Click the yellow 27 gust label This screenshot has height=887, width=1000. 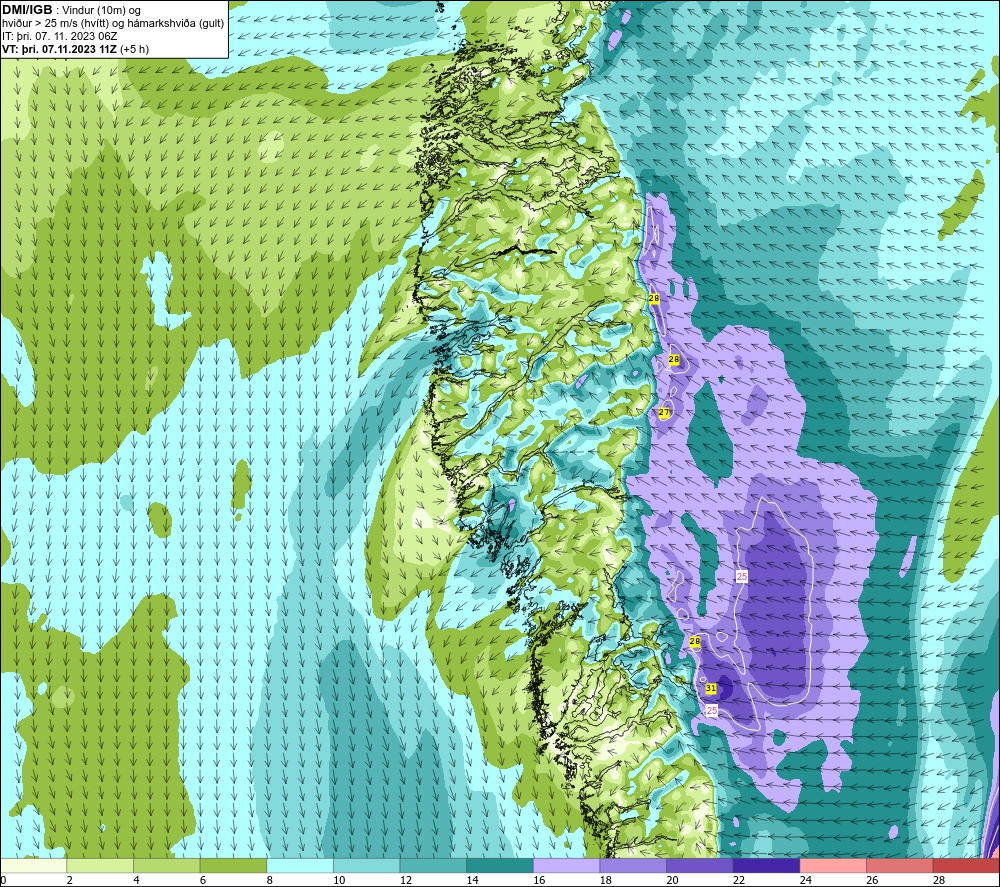click(664, 412)
